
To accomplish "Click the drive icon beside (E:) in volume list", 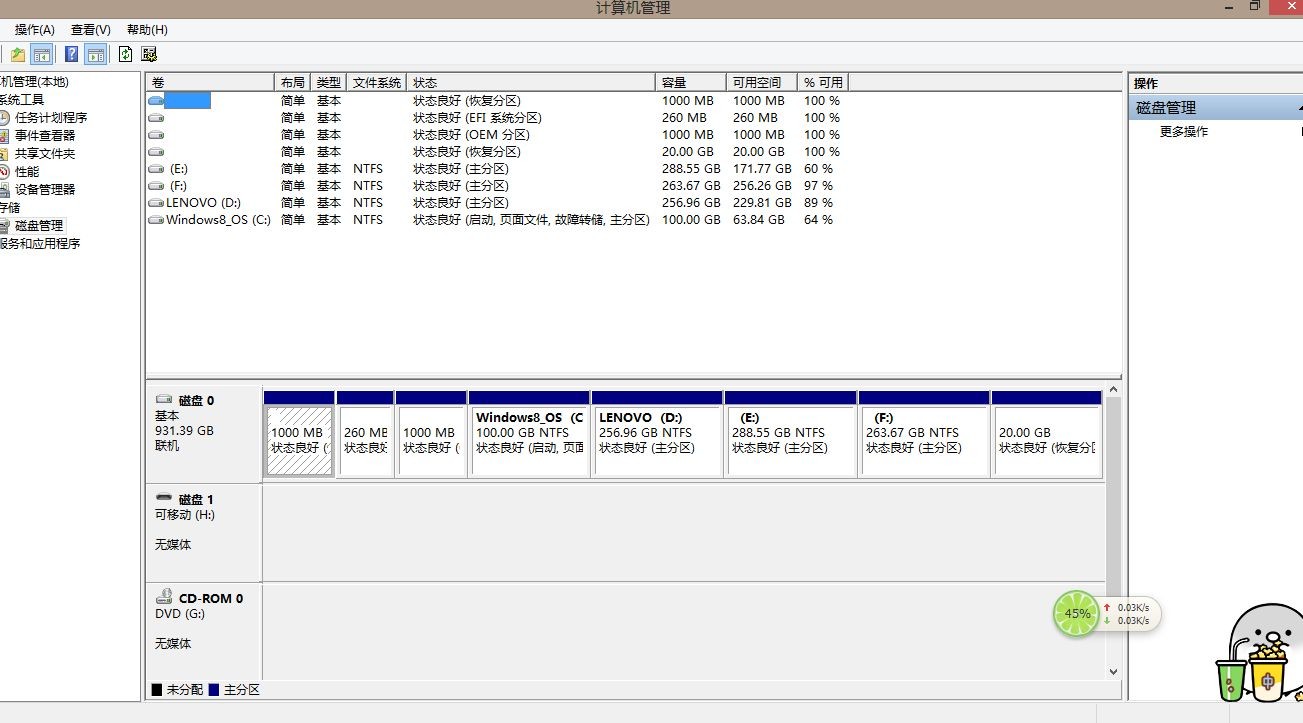I will [x=156, y=169].
